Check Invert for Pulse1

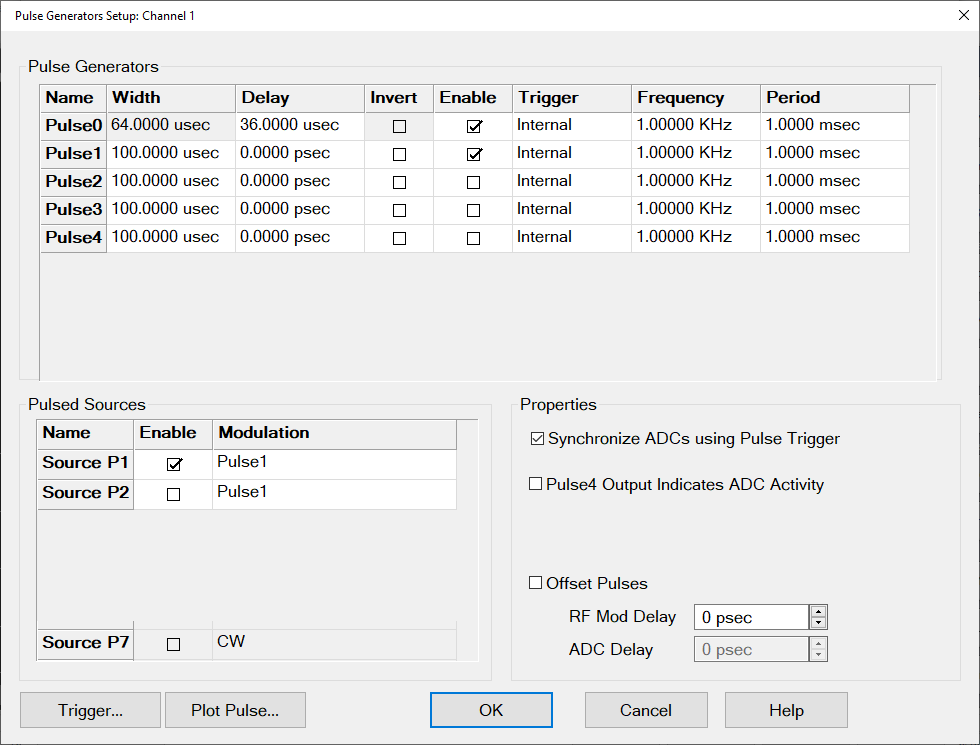[x=400, y=155]
